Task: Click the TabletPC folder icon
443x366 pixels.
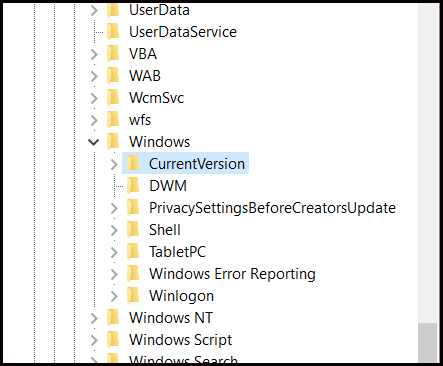Action: (x=133, y=252)
